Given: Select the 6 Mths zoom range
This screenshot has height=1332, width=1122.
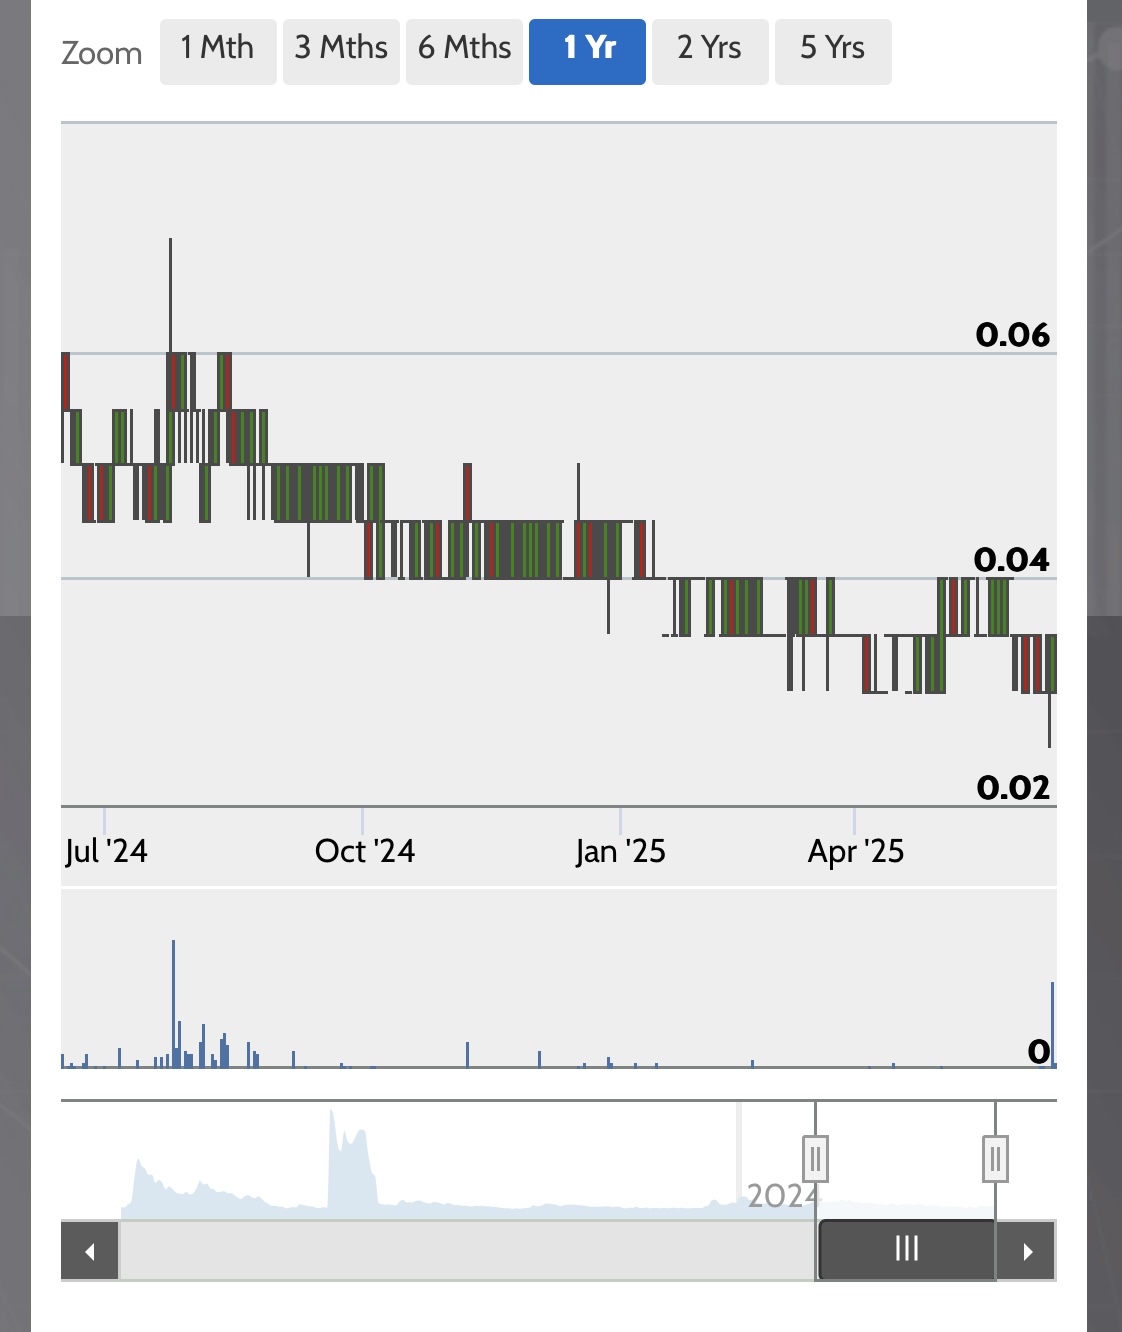Looking at the screenshot, I should point(464,52).
